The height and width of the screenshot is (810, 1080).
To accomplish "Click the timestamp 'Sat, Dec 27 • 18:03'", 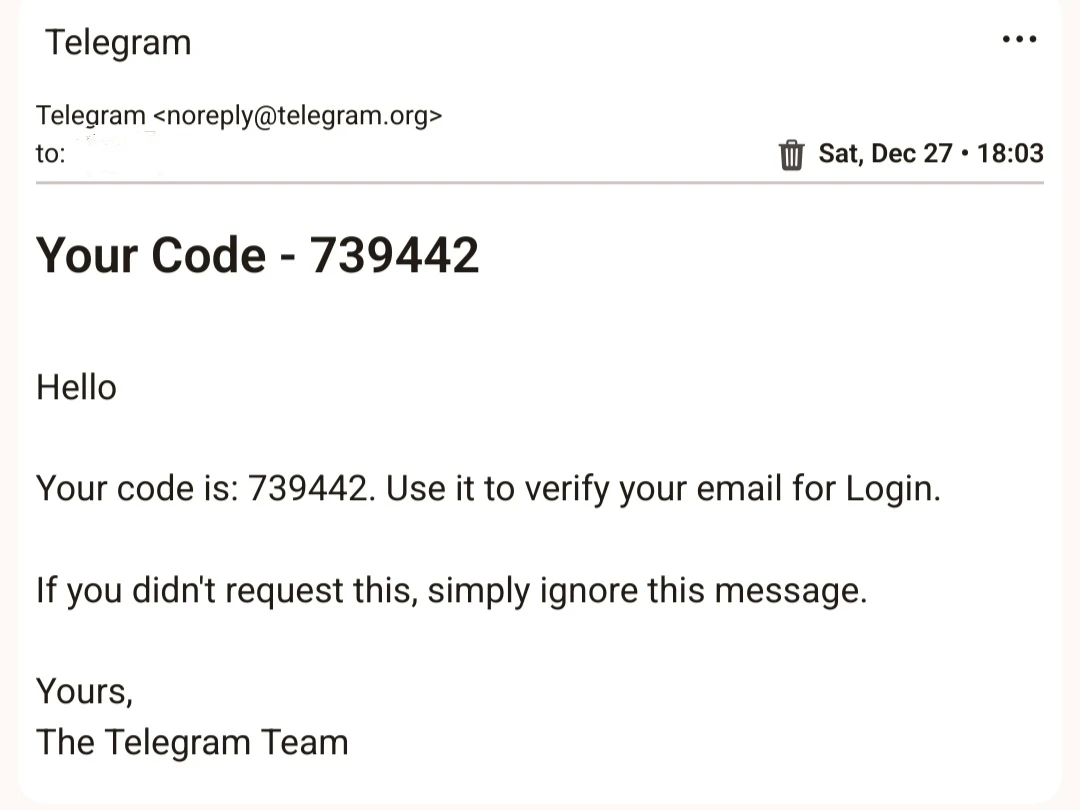I will point(930,153).
